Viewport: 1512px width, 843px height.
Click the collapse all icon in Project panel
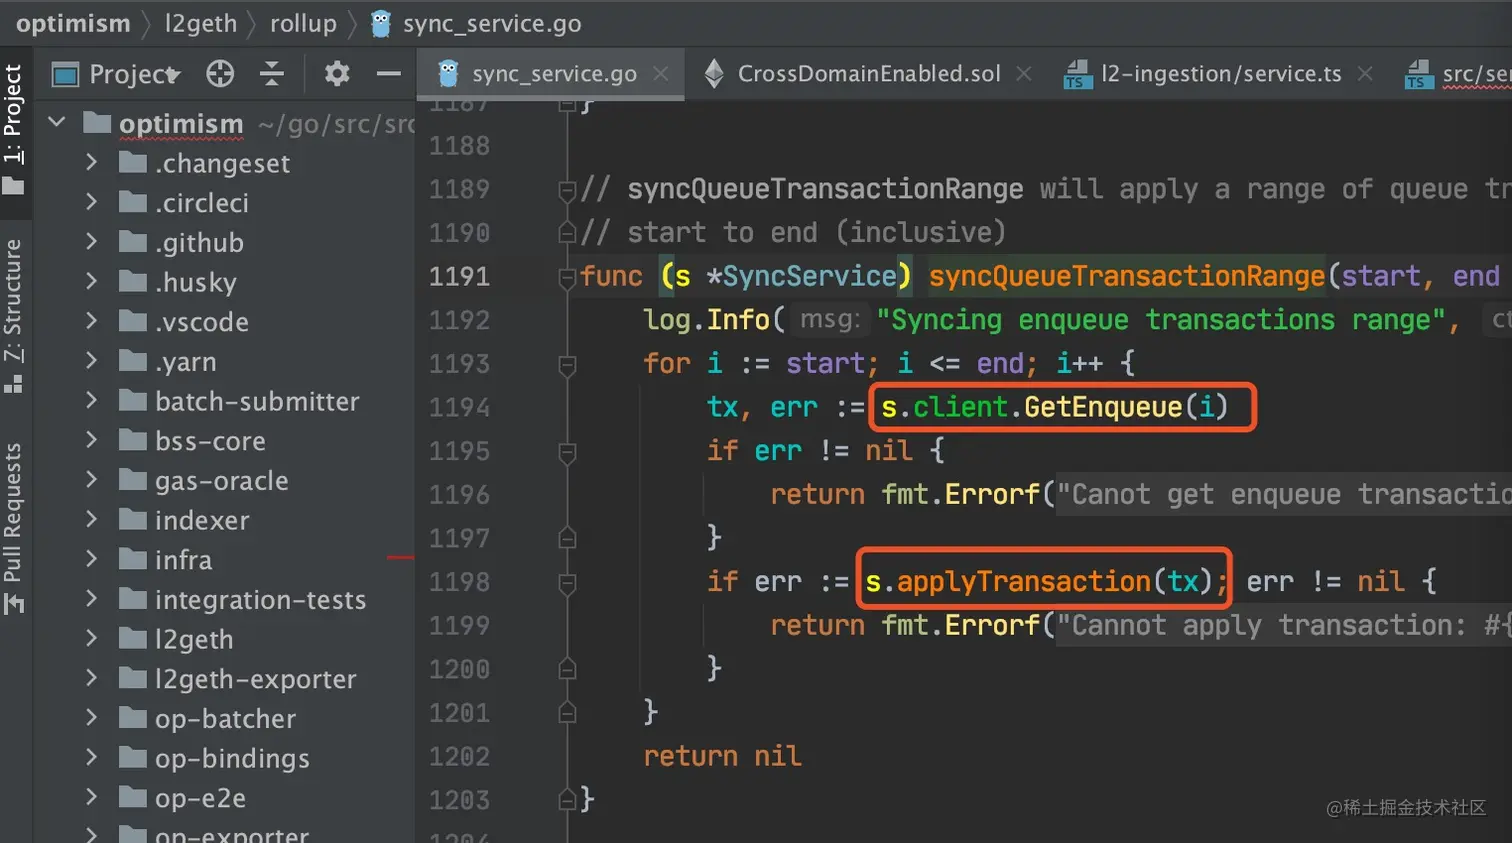tap(272, 74)
